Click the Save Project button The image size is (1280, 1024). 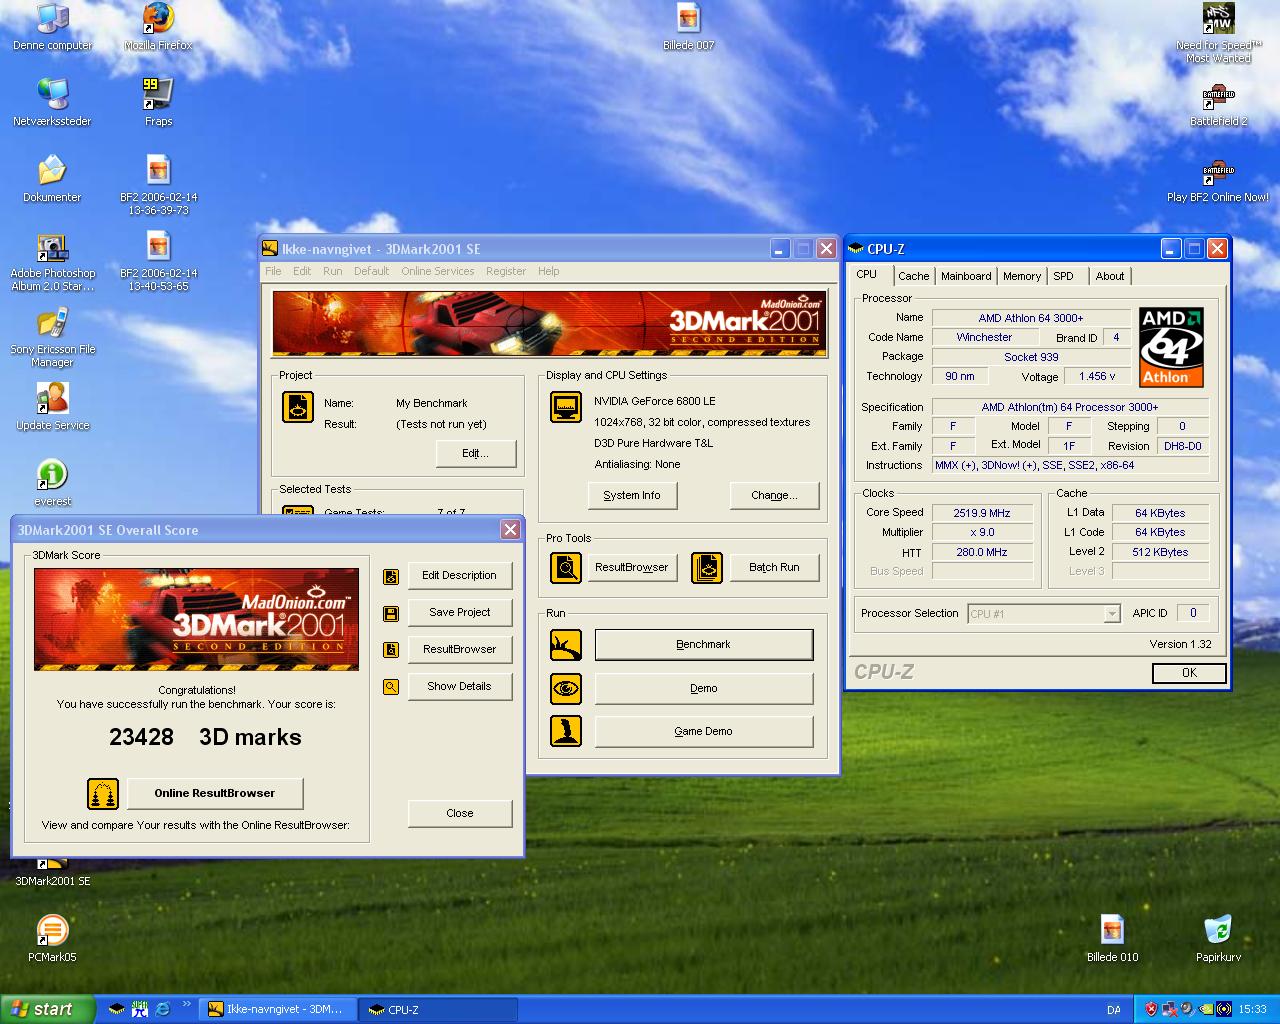(460, 613)
